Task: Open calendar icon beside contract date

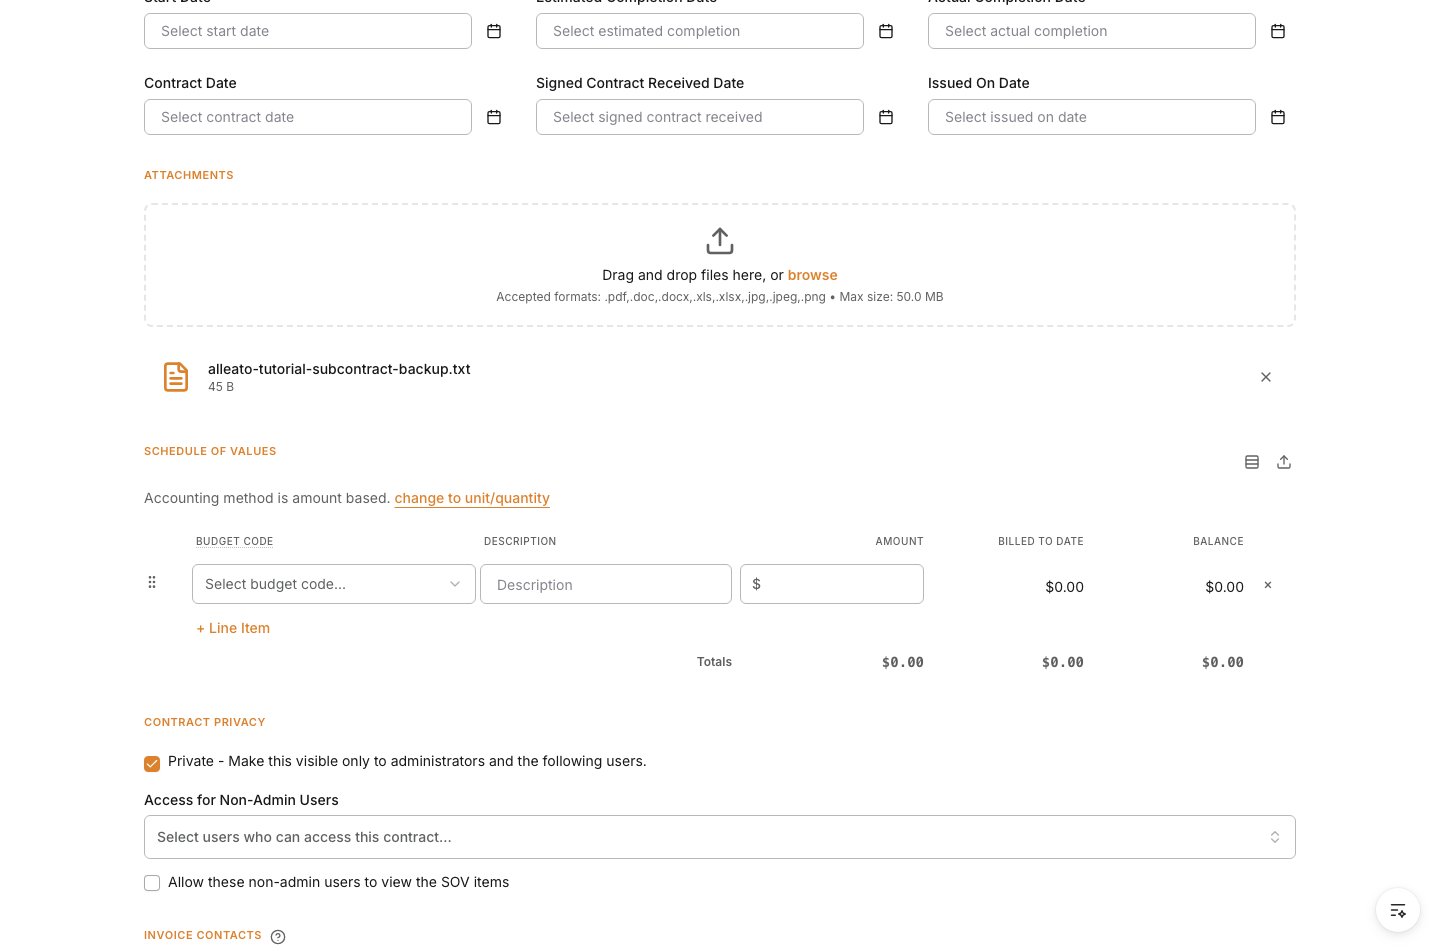Action: point(494,118)
